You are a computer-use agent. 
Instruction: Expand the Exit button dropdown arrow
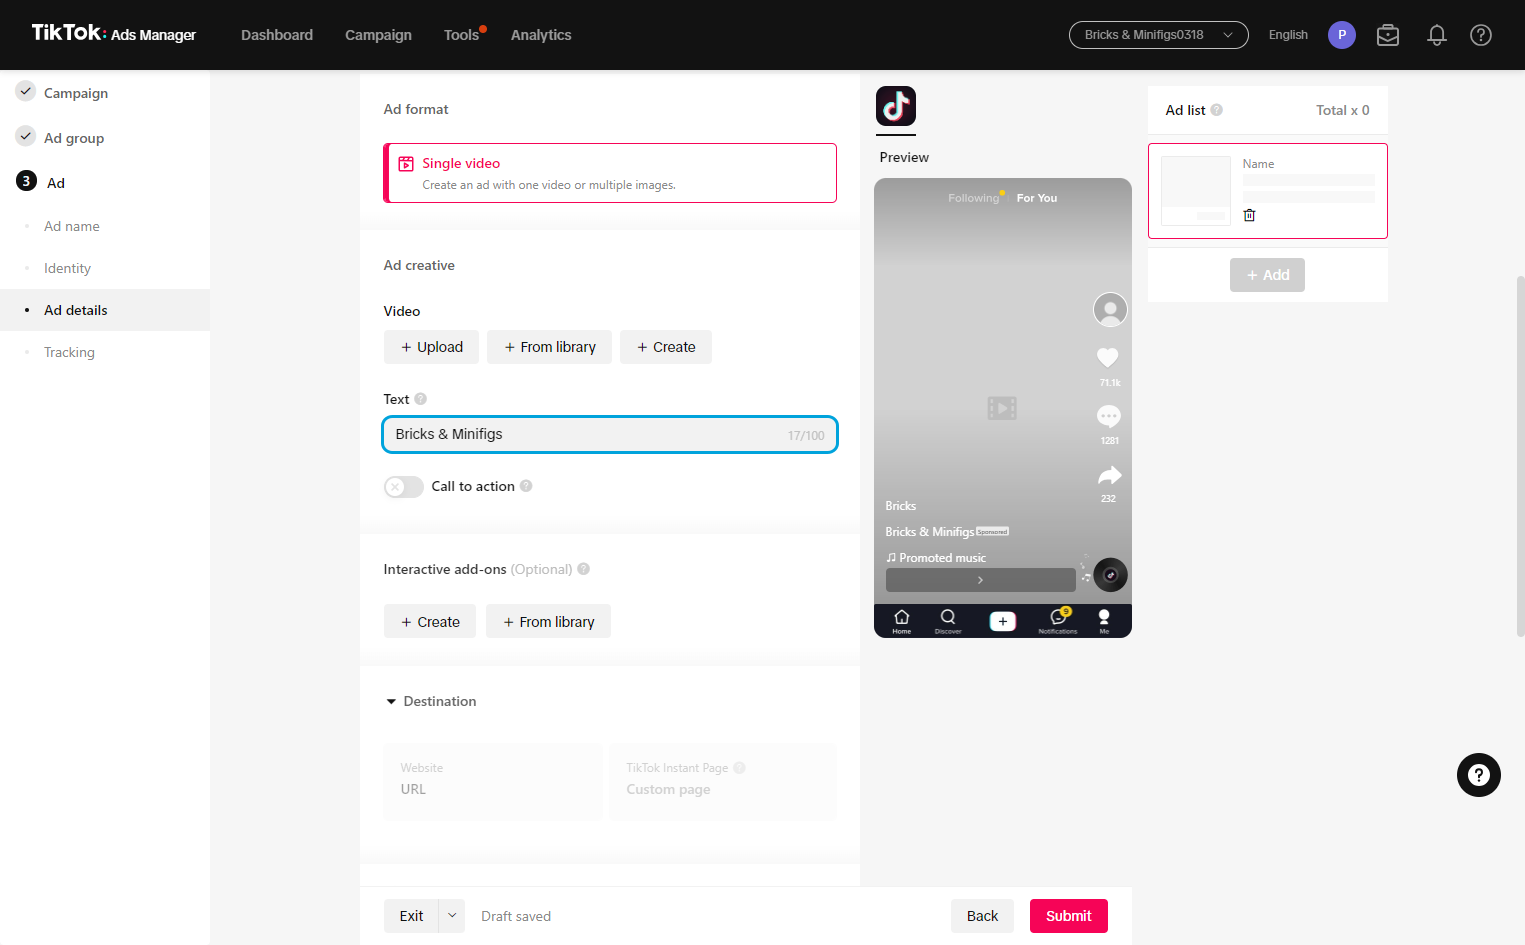coord(452,916)
